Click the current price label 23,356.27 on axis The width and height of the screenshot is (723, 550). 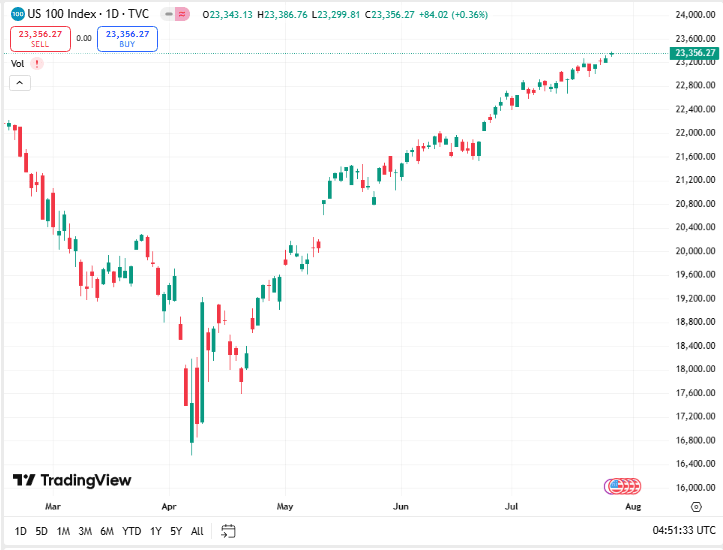pyautogui.click(x=694, y=53)
